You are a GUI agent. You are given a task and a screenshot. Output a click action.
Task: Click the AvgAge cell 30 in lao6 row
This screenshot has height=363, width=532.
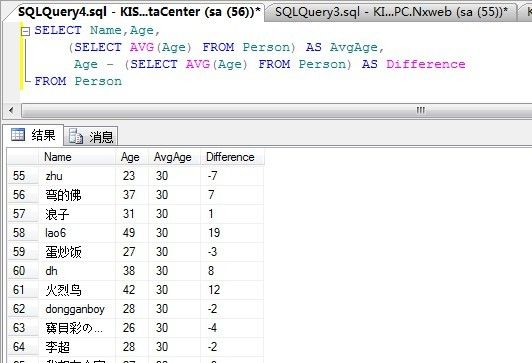[x=175, y=233]
